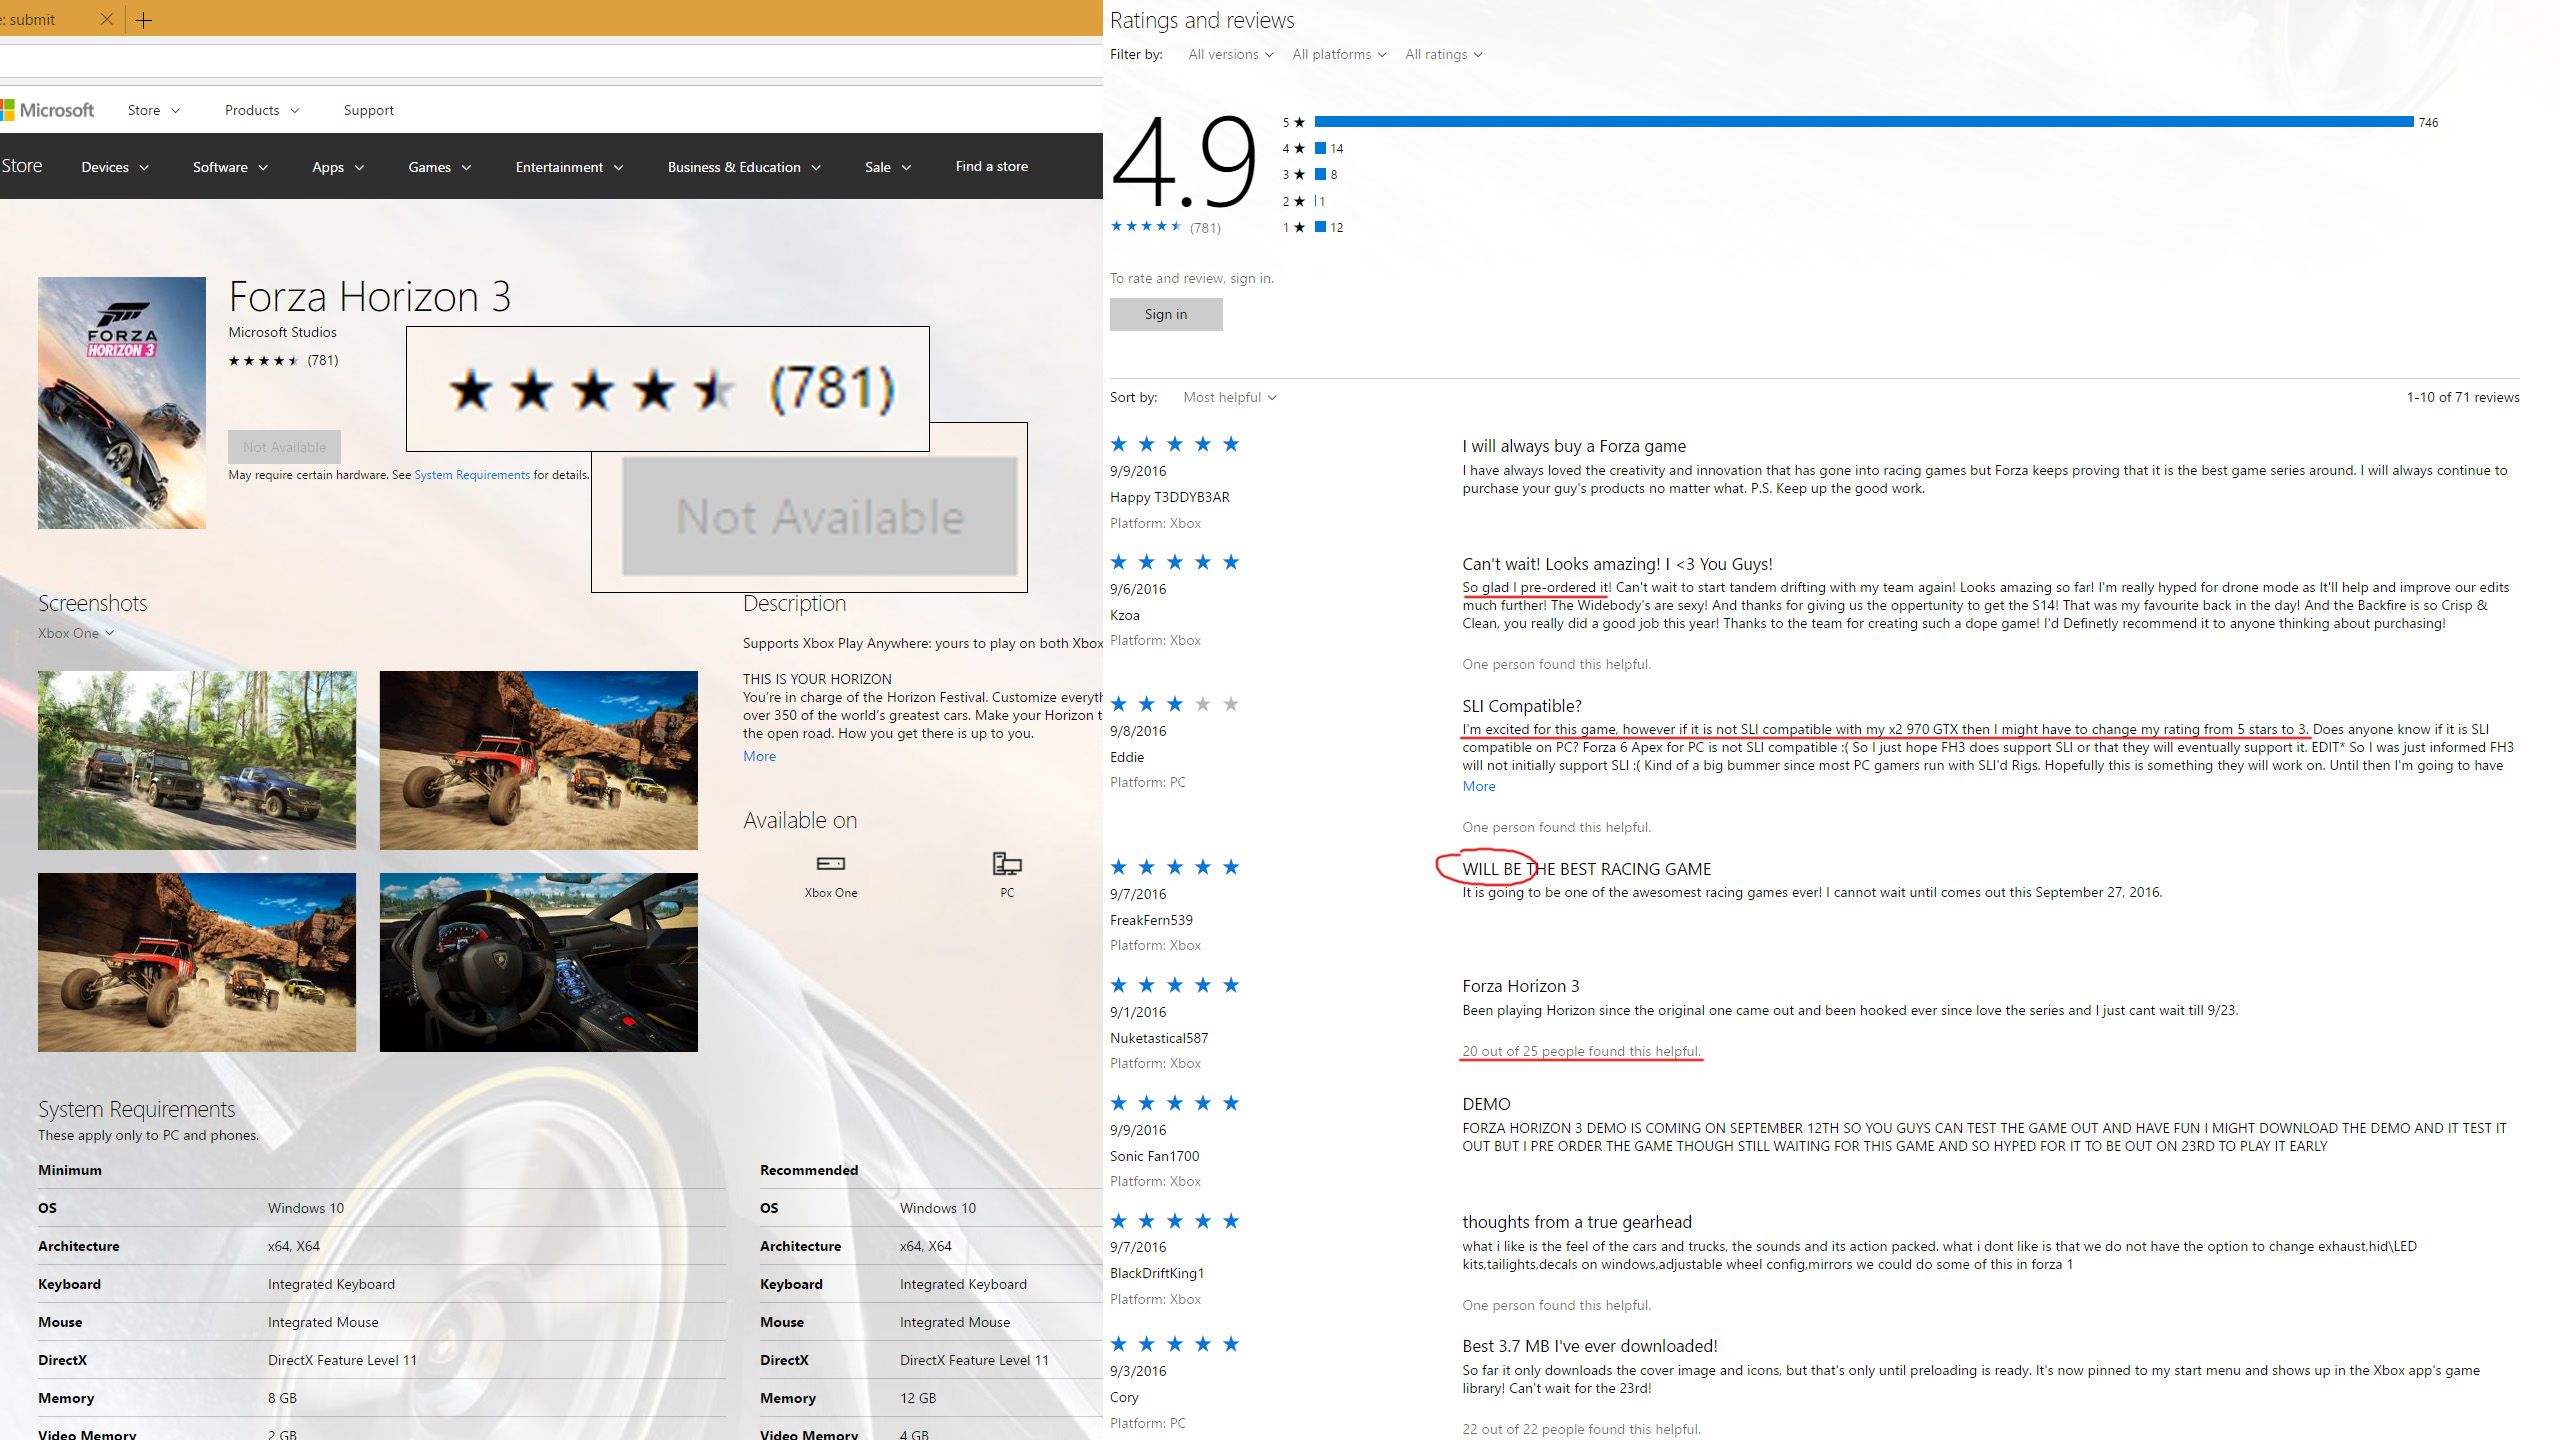Click the 1 star rating bar
The image size is (2560, 1440).
[x=1320, y=227]
